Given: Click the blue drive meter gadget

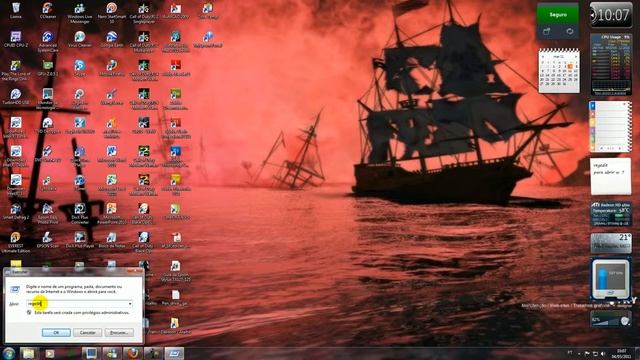Looking at the screenshot, I should (x=611, y=279).
